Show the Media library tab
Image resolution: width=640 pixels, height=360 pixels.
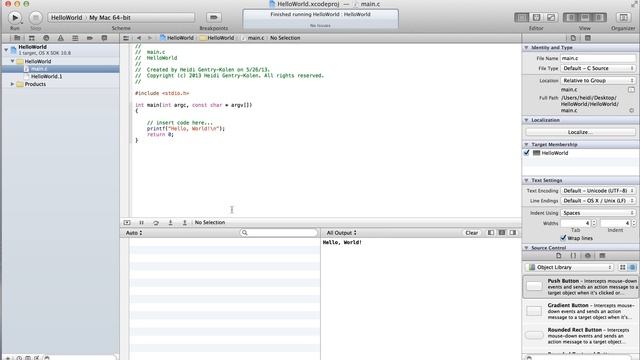pyautogui.click(x=602, y=256)
